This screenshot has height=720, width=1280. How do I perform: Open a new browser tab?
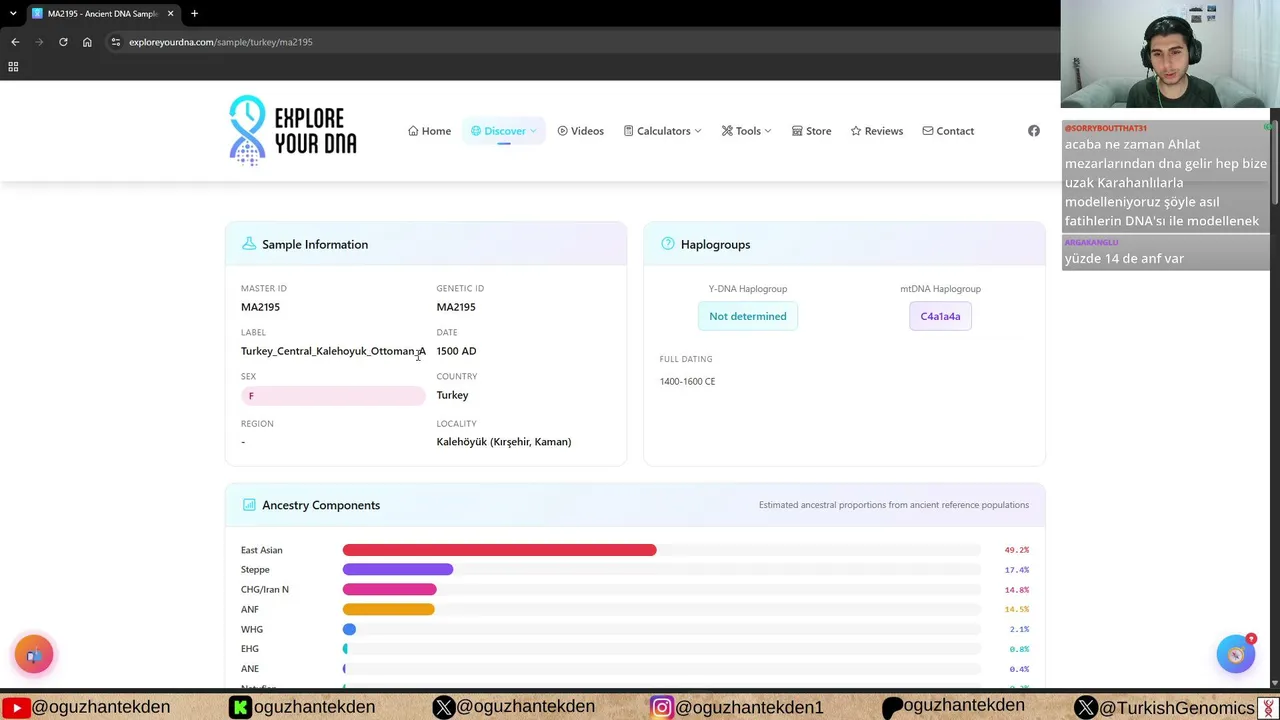(194, 13)
